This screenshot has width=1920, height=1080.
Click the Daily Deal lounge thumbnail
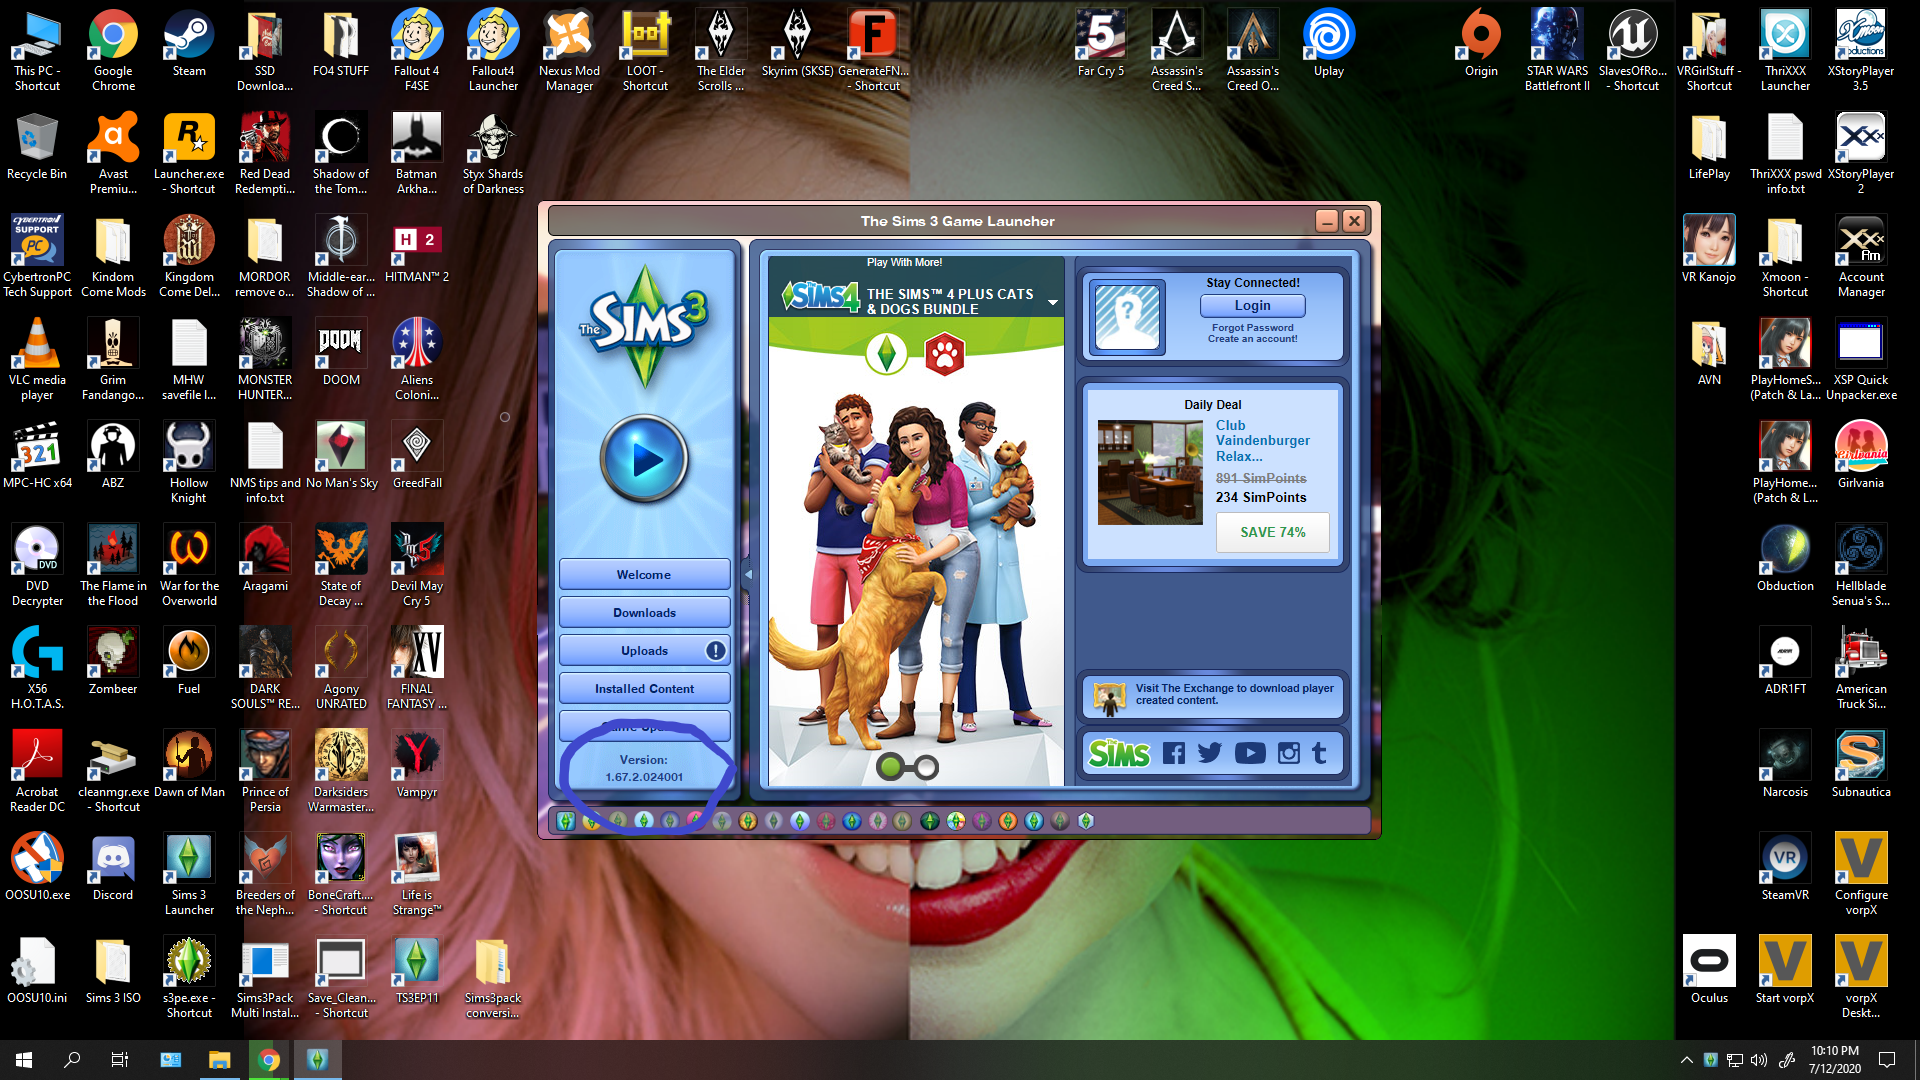[1150, 472]
